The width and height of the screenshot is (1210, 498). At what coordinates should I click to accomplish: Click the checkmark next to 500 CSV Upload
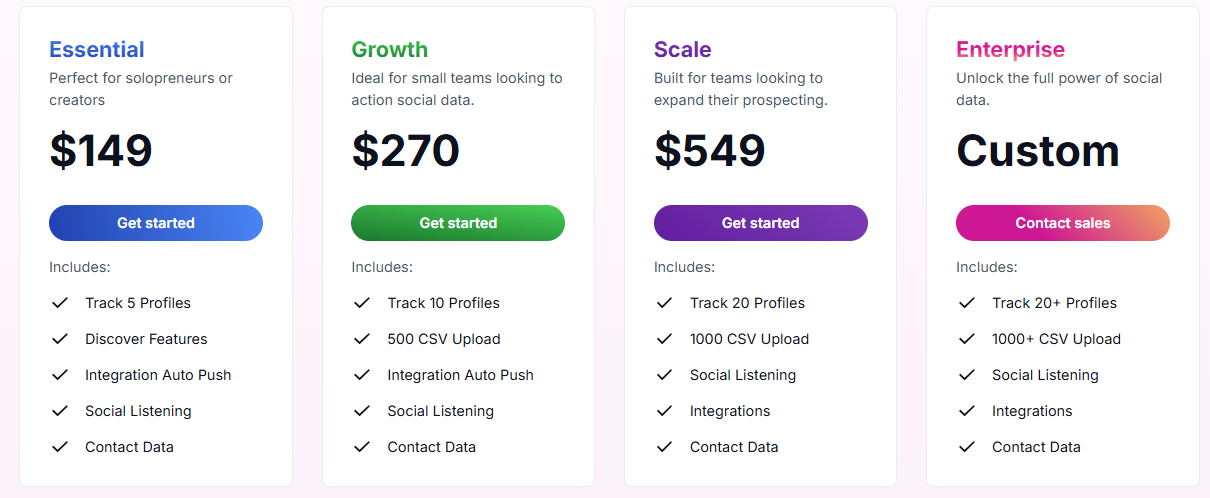(x=362, y=339)
